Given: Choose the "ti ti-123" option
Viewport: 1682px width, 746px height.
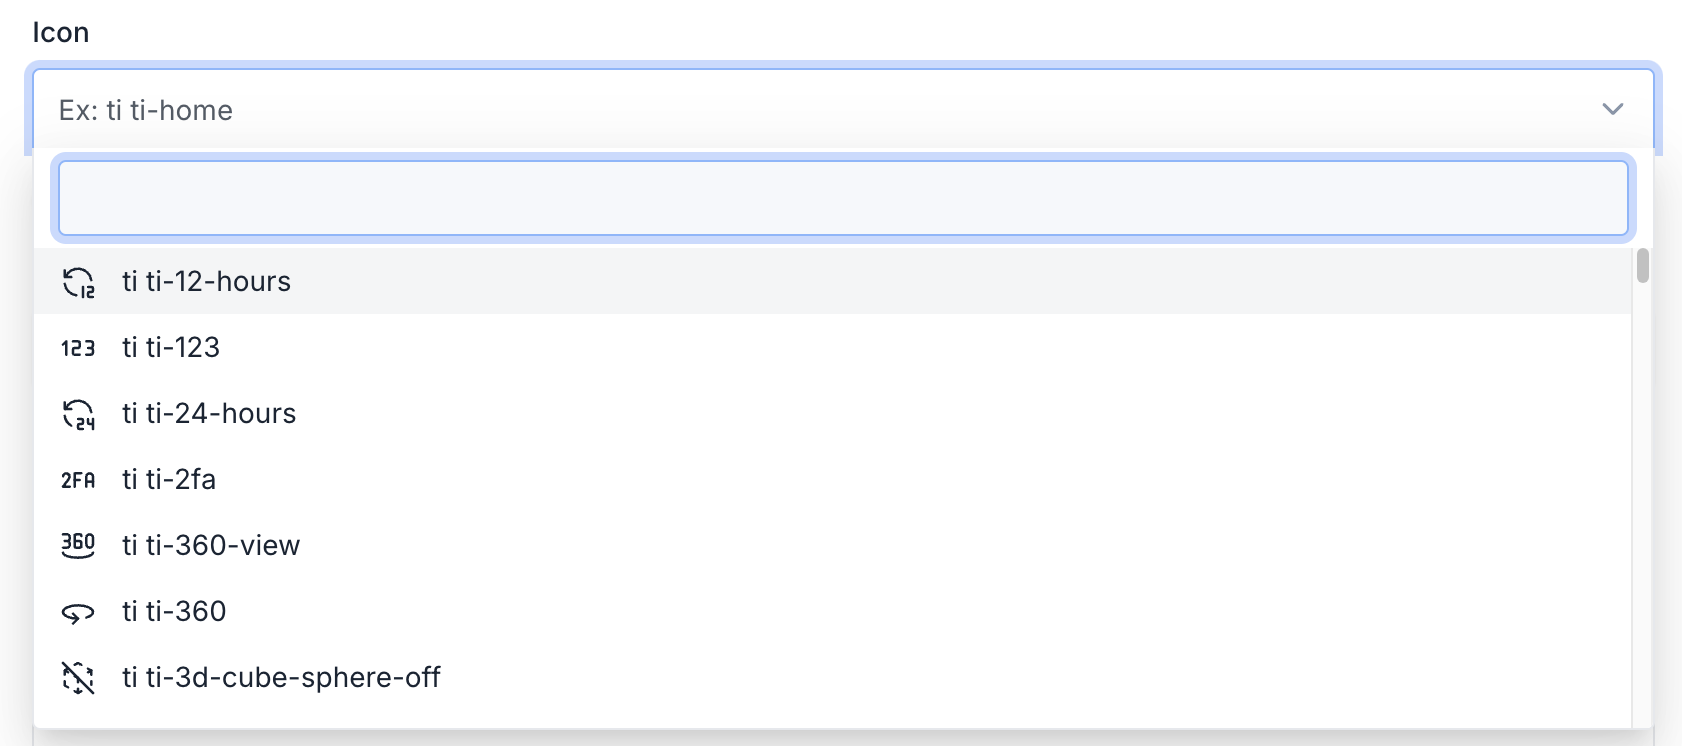Looking at the screenshot, I should click(171, 348).
